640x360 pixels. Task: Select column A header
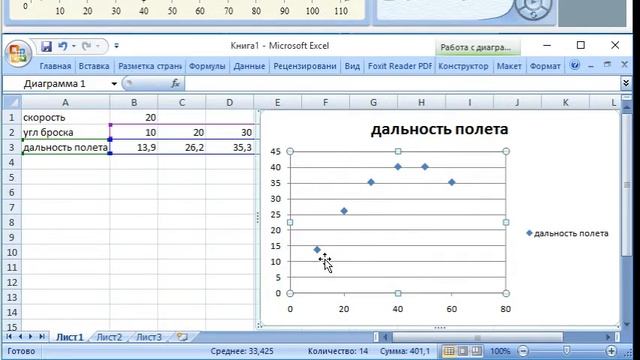pyautogui.click(x=65, y=102)
